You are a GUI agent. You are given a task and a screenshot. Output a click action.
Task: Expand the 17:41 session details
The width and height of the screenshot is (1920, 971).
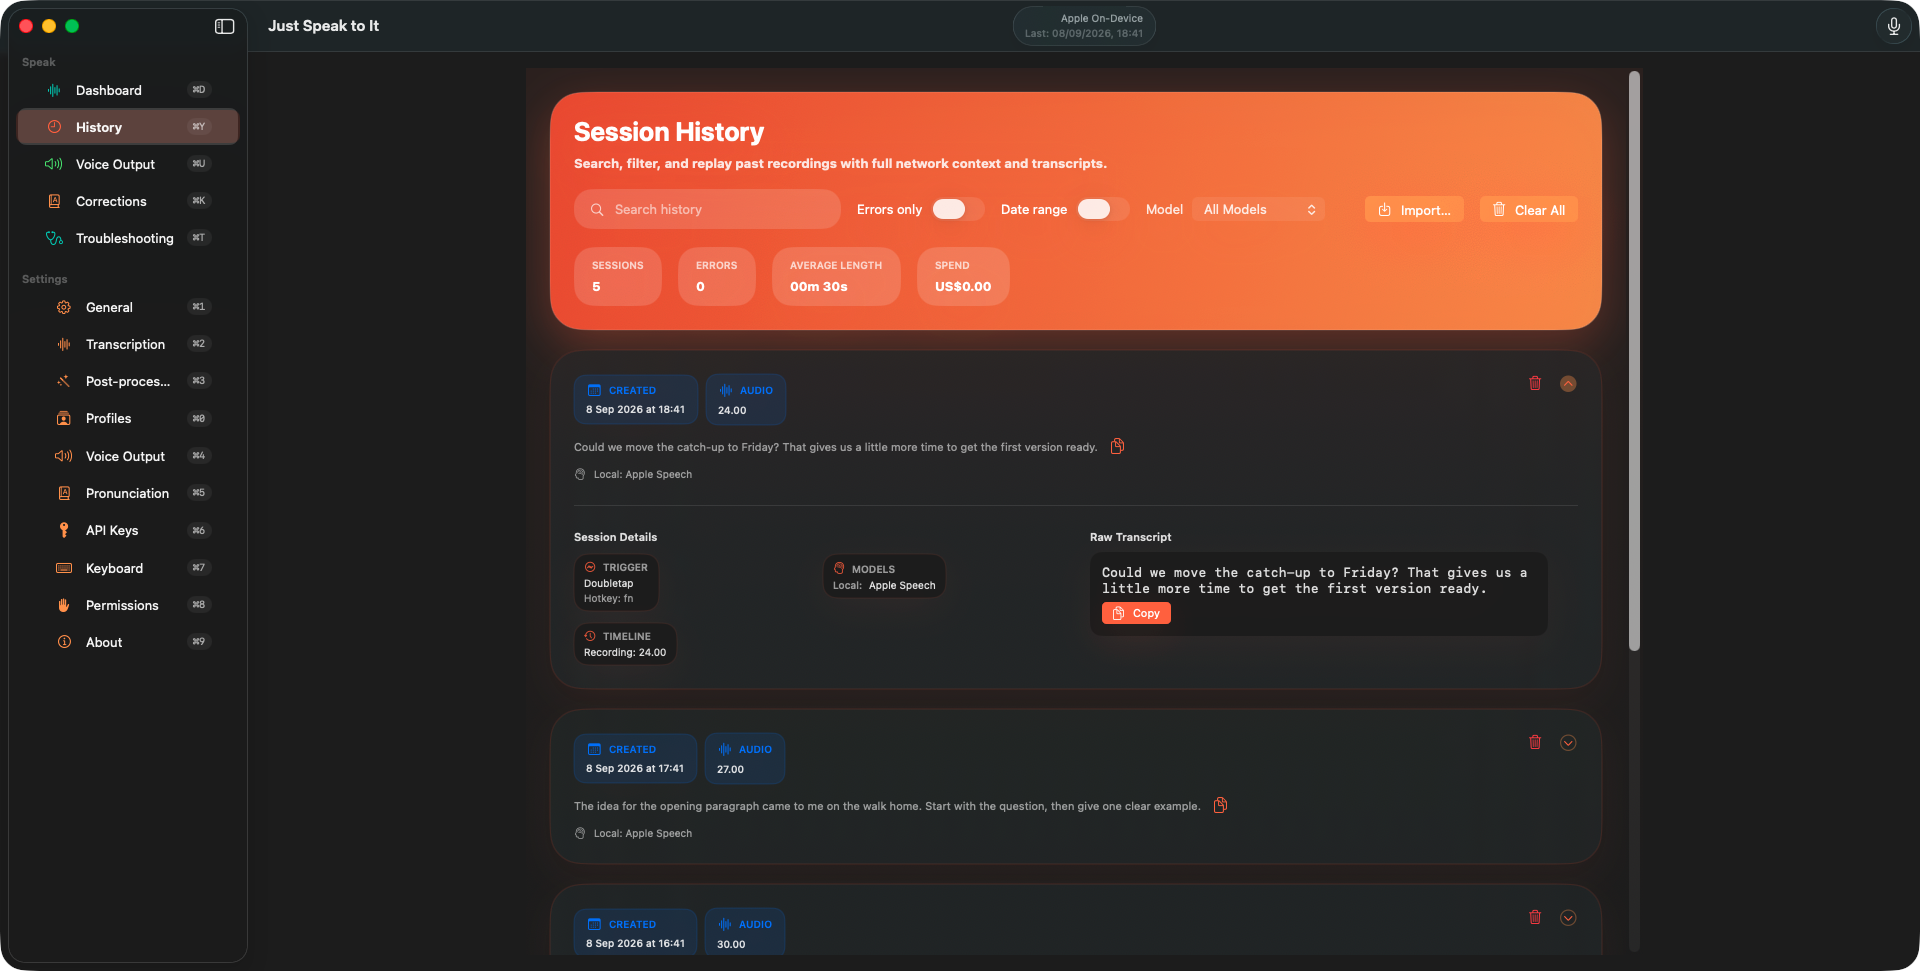point(1568,742)
